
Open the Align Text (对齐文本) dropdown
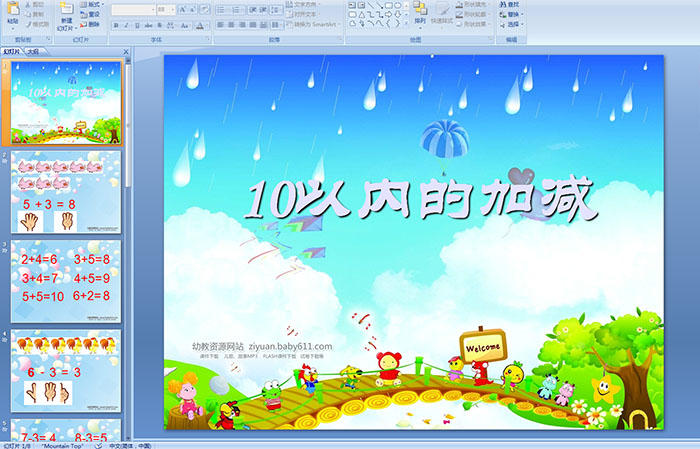point(302,14)
